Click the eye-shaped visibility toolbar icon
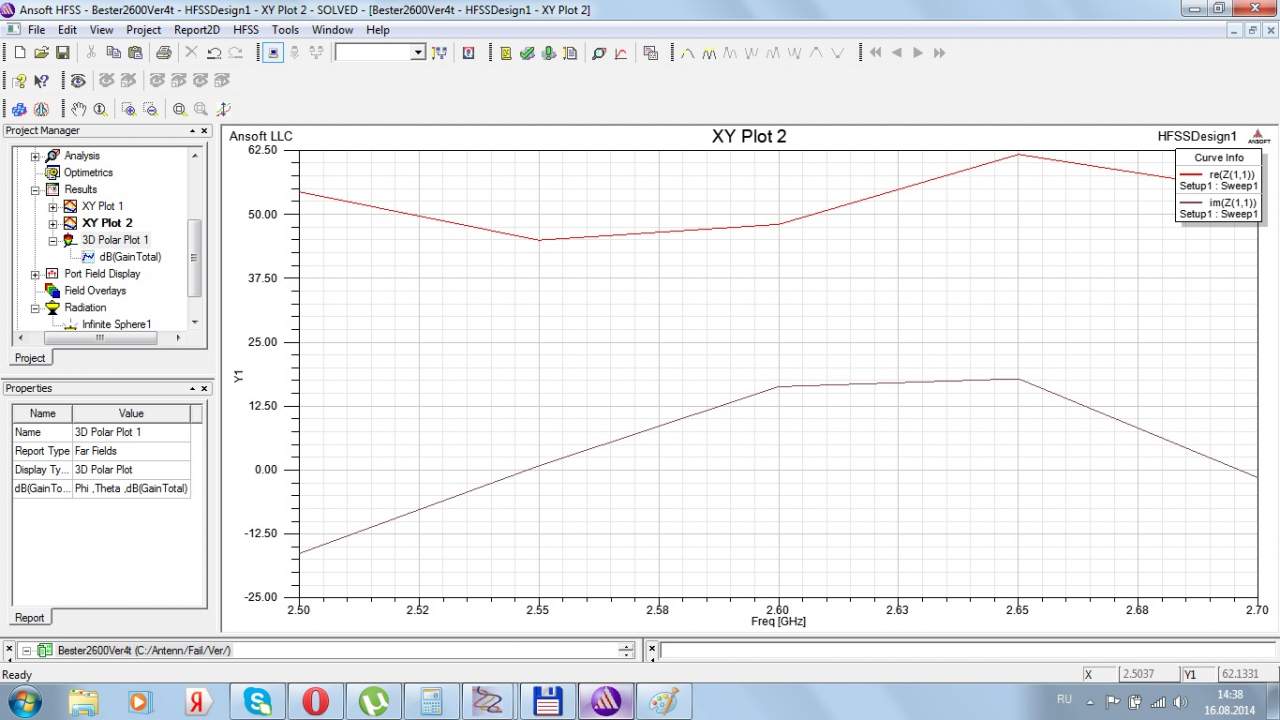This screenshot has height=720, width=1280. click(78, 81)
